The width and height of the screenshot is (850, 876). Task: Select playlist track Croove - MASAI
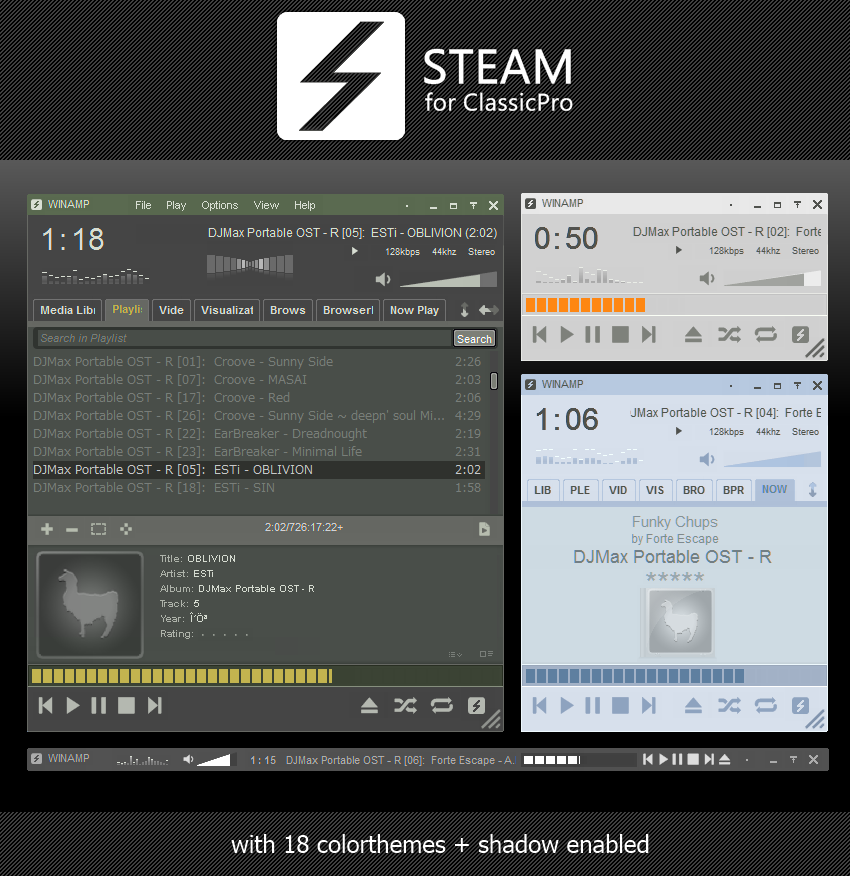(257, 379)
